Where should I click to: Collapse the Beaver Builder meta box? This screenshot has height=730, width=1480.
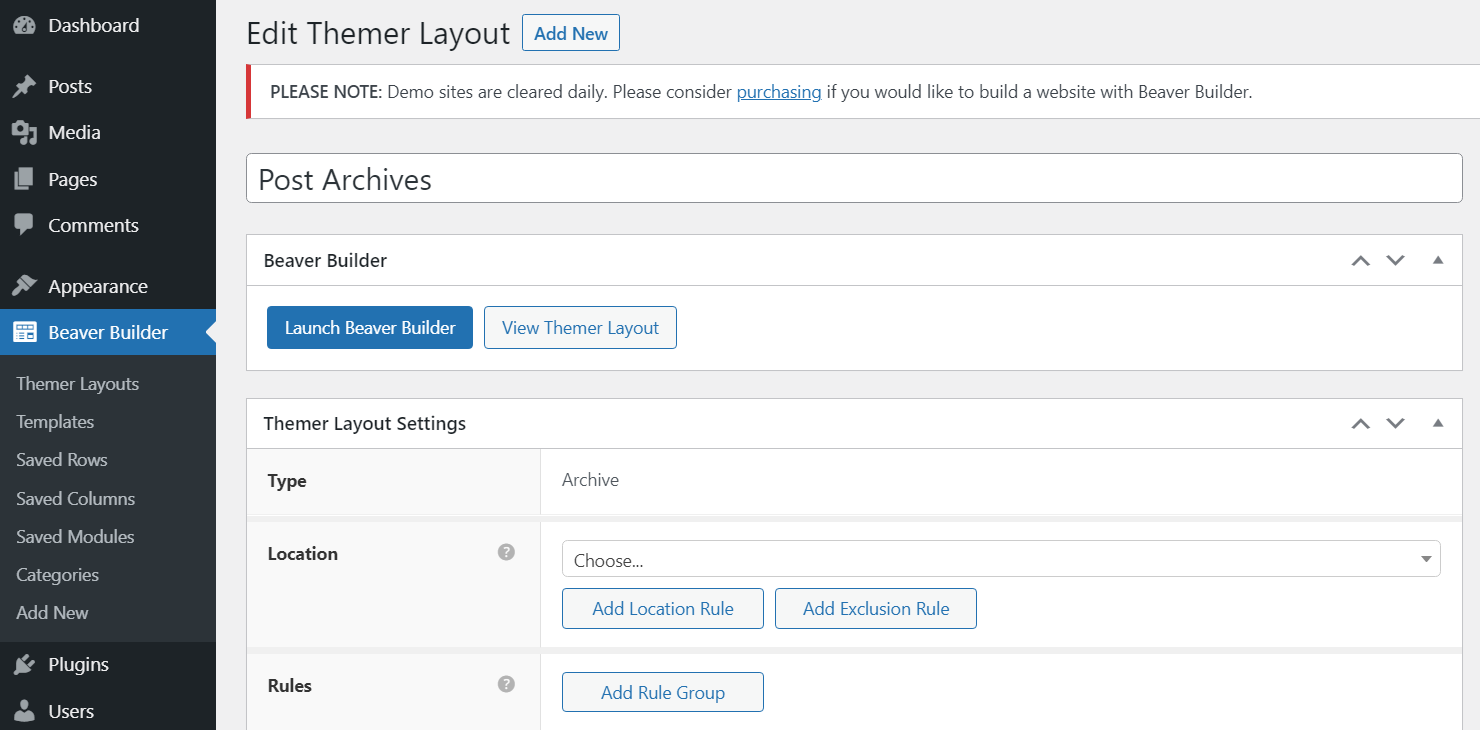click(1438, 259)
